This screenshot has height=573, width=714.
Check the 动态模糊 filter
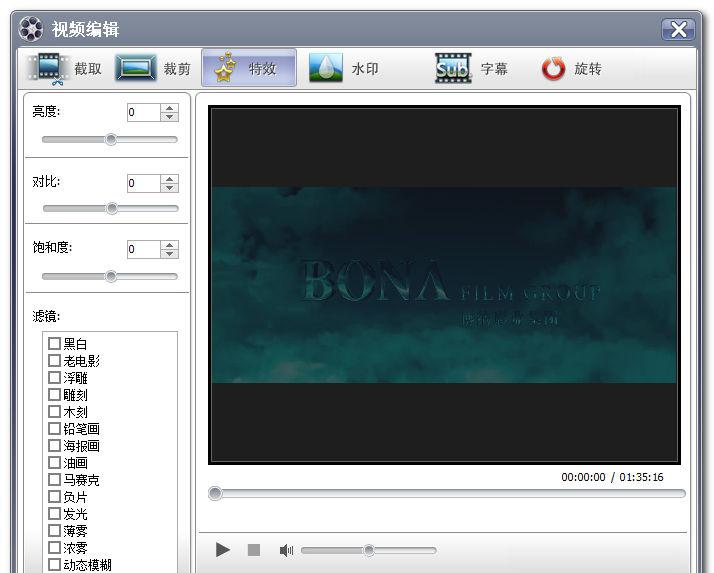click(55, 565)
